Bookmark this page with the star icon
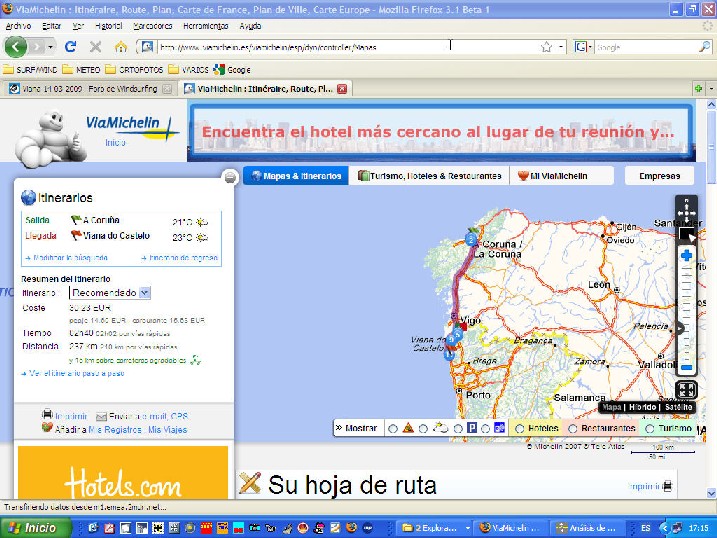Viewport: 717px width, 538px height. click(x=546, y=47)
